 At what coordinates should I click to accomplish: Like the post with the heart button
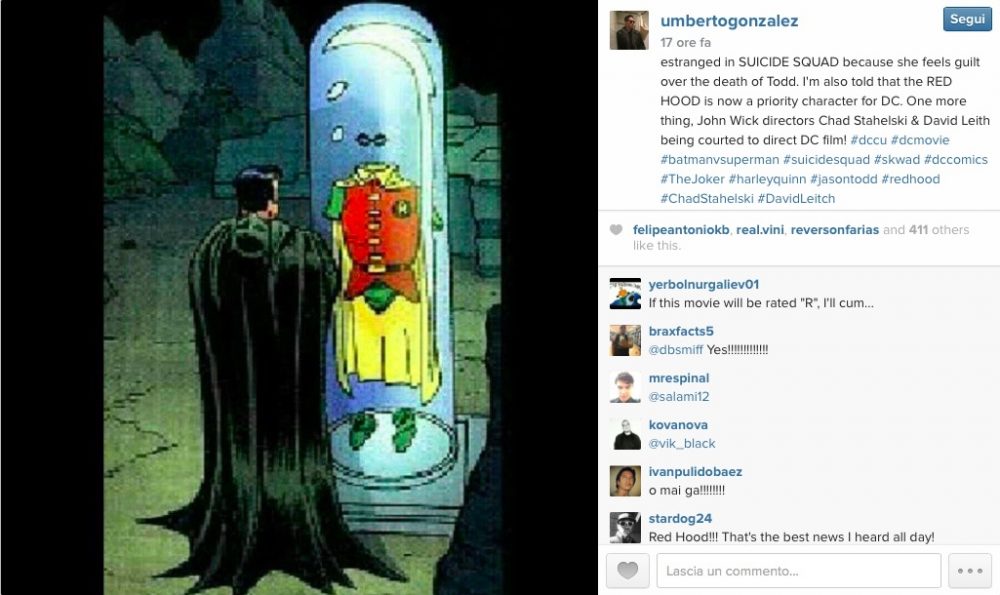pos(628,570)
